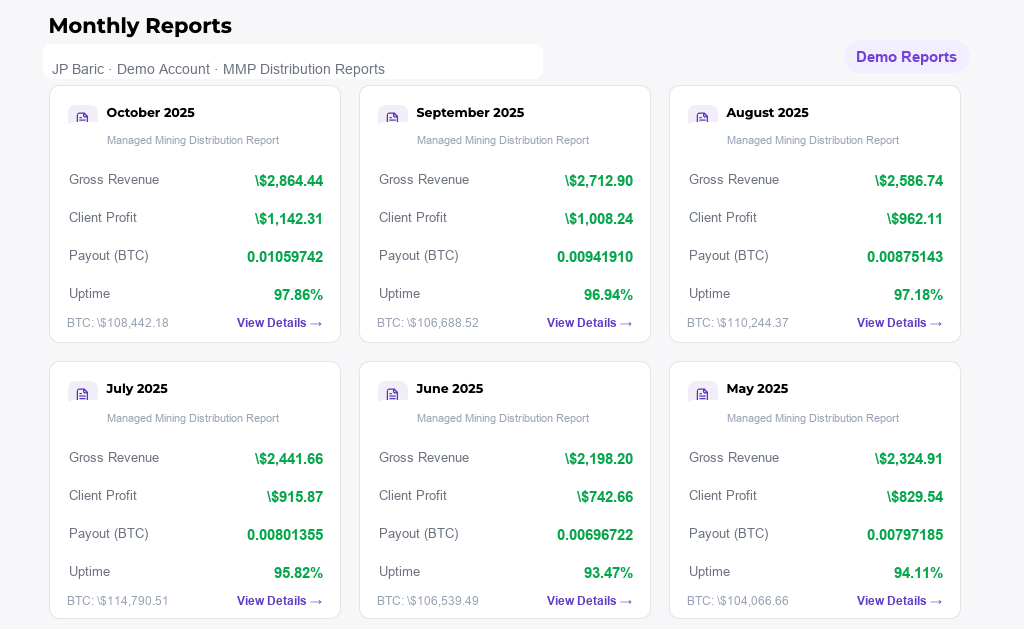The width and height of the screenshot is (1024, 629).
Task: Open View Details for May 2025
Action: pos(899,601)
